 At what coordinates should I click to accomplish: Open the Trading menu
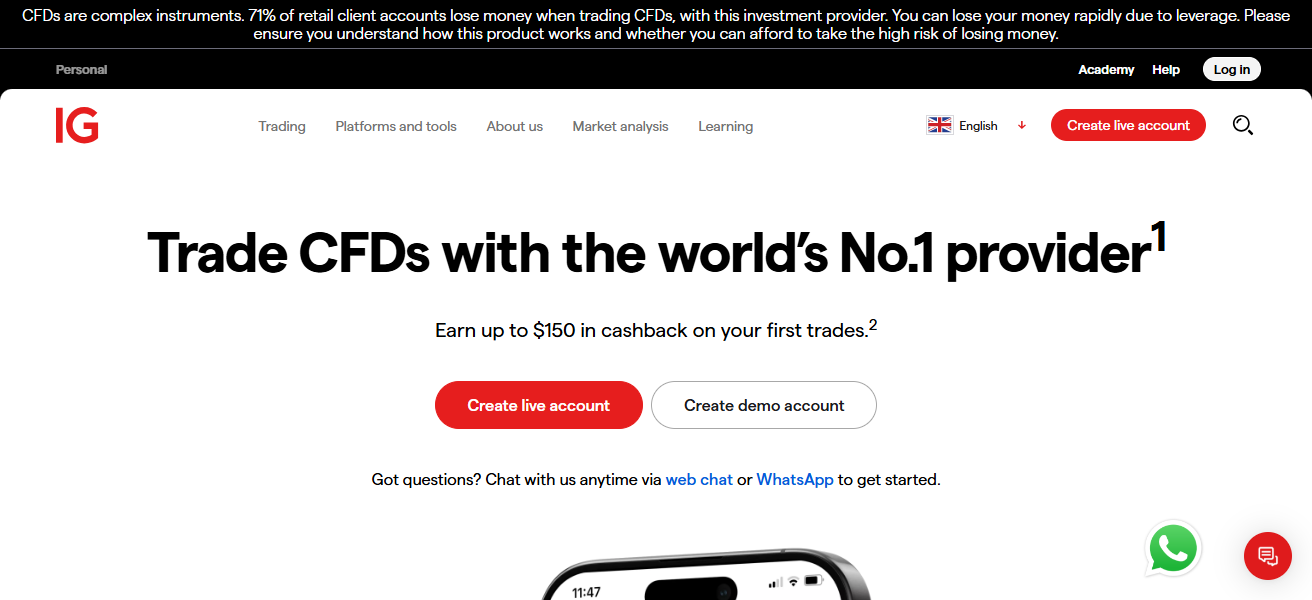tap(282, 126)
